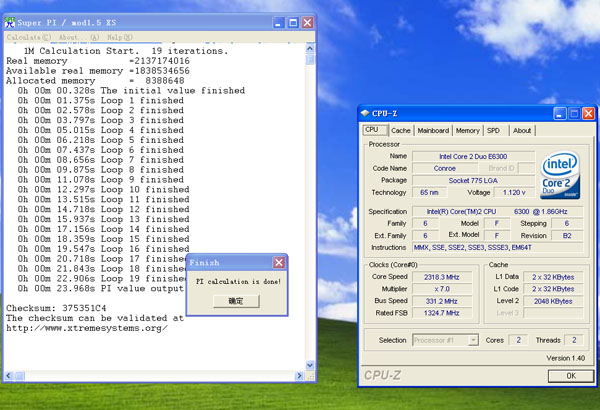Viewport: 600px width, 410px height.
Task: Click the Super PI app icon in title bar
Action: (10, 23)
